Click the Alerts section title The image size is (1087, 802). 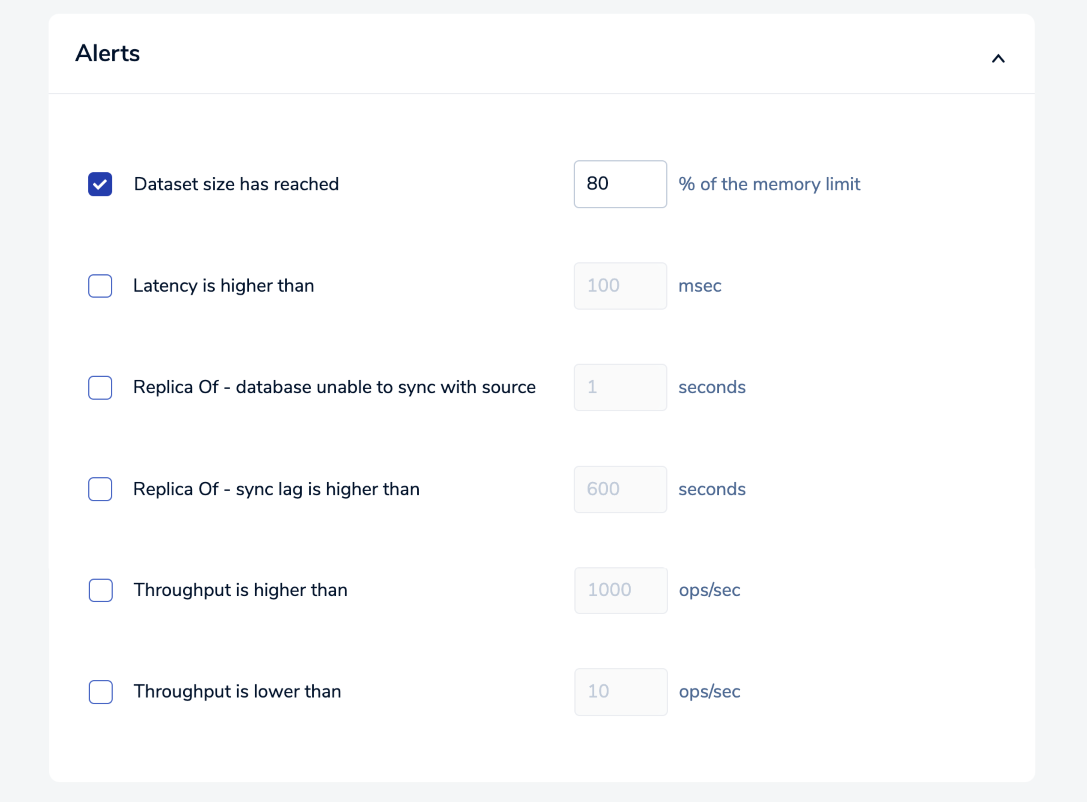point(108,54)
